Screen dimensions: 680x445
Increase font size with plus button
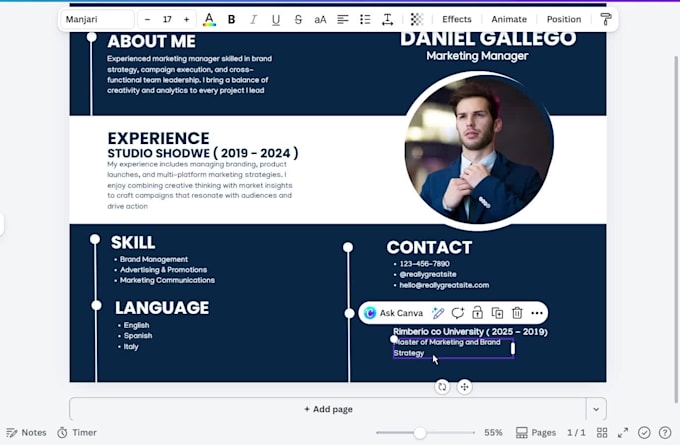(x=186, y=20)
